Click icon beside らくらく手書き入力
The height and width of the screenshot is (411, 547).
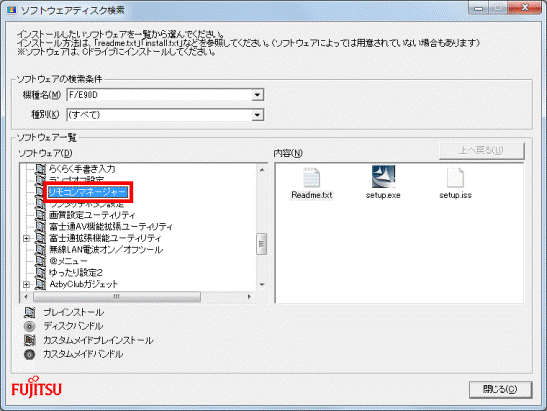click(40, 169)
